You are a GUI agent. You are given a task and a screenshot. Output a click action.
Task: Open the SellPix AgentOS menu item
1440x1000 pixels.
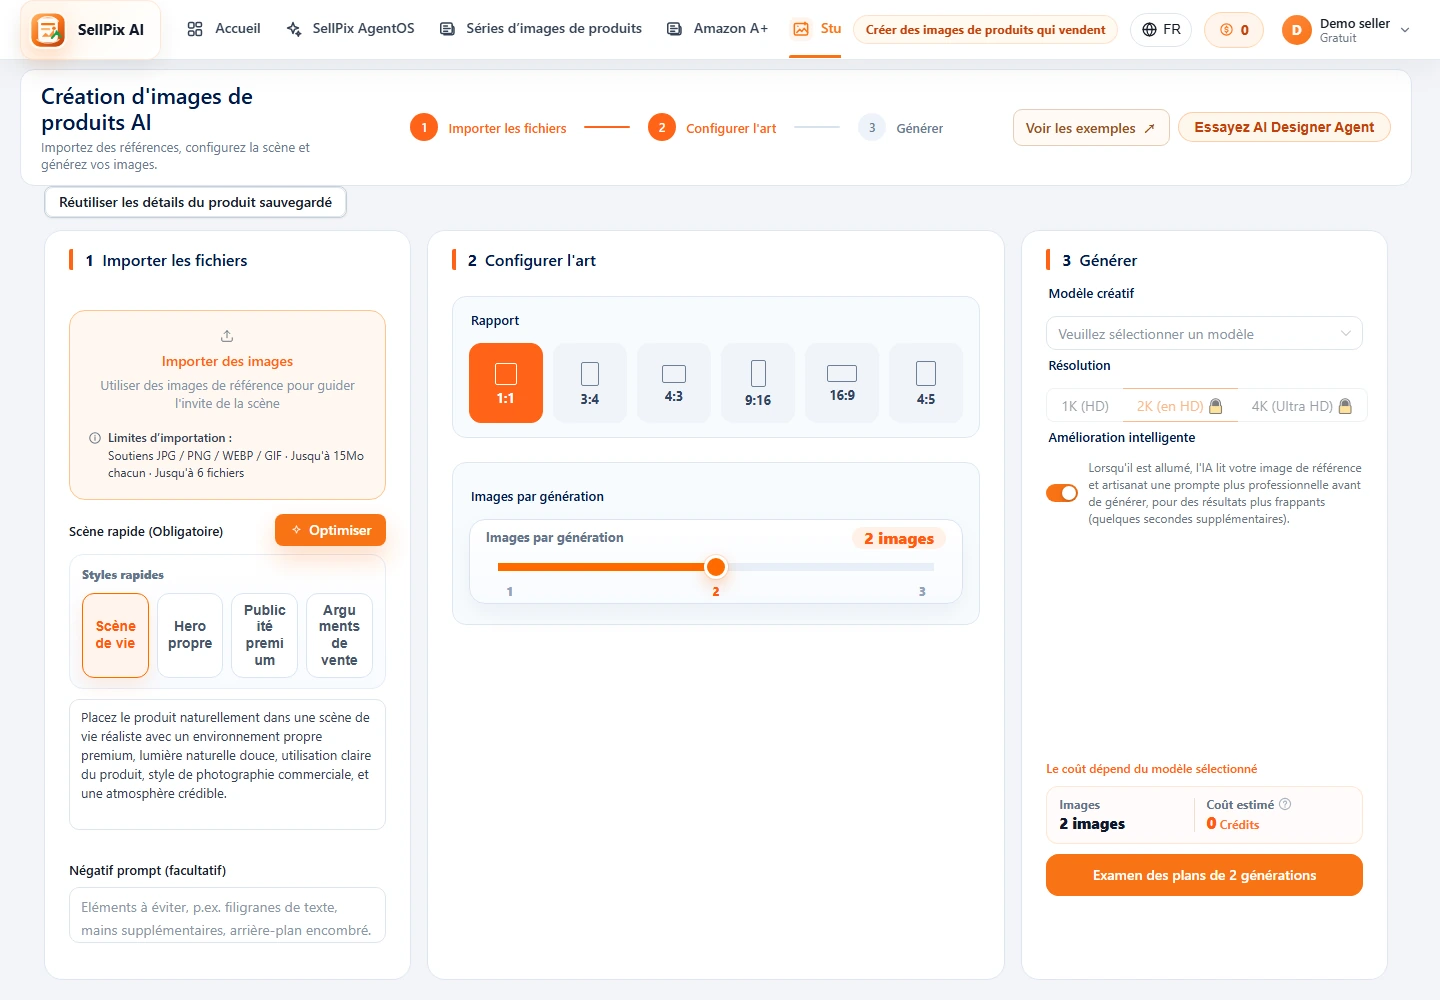350,29
